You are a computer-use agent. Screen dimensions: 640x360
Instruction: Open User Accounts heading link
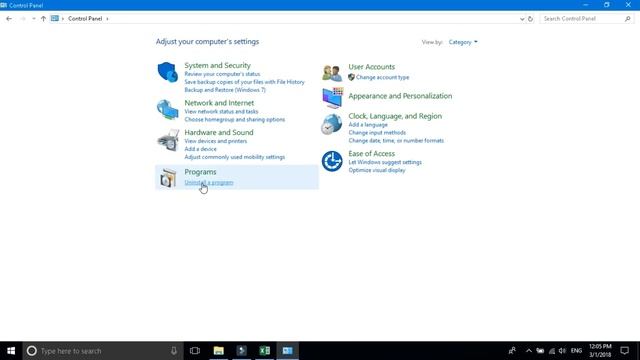point(371,67)
